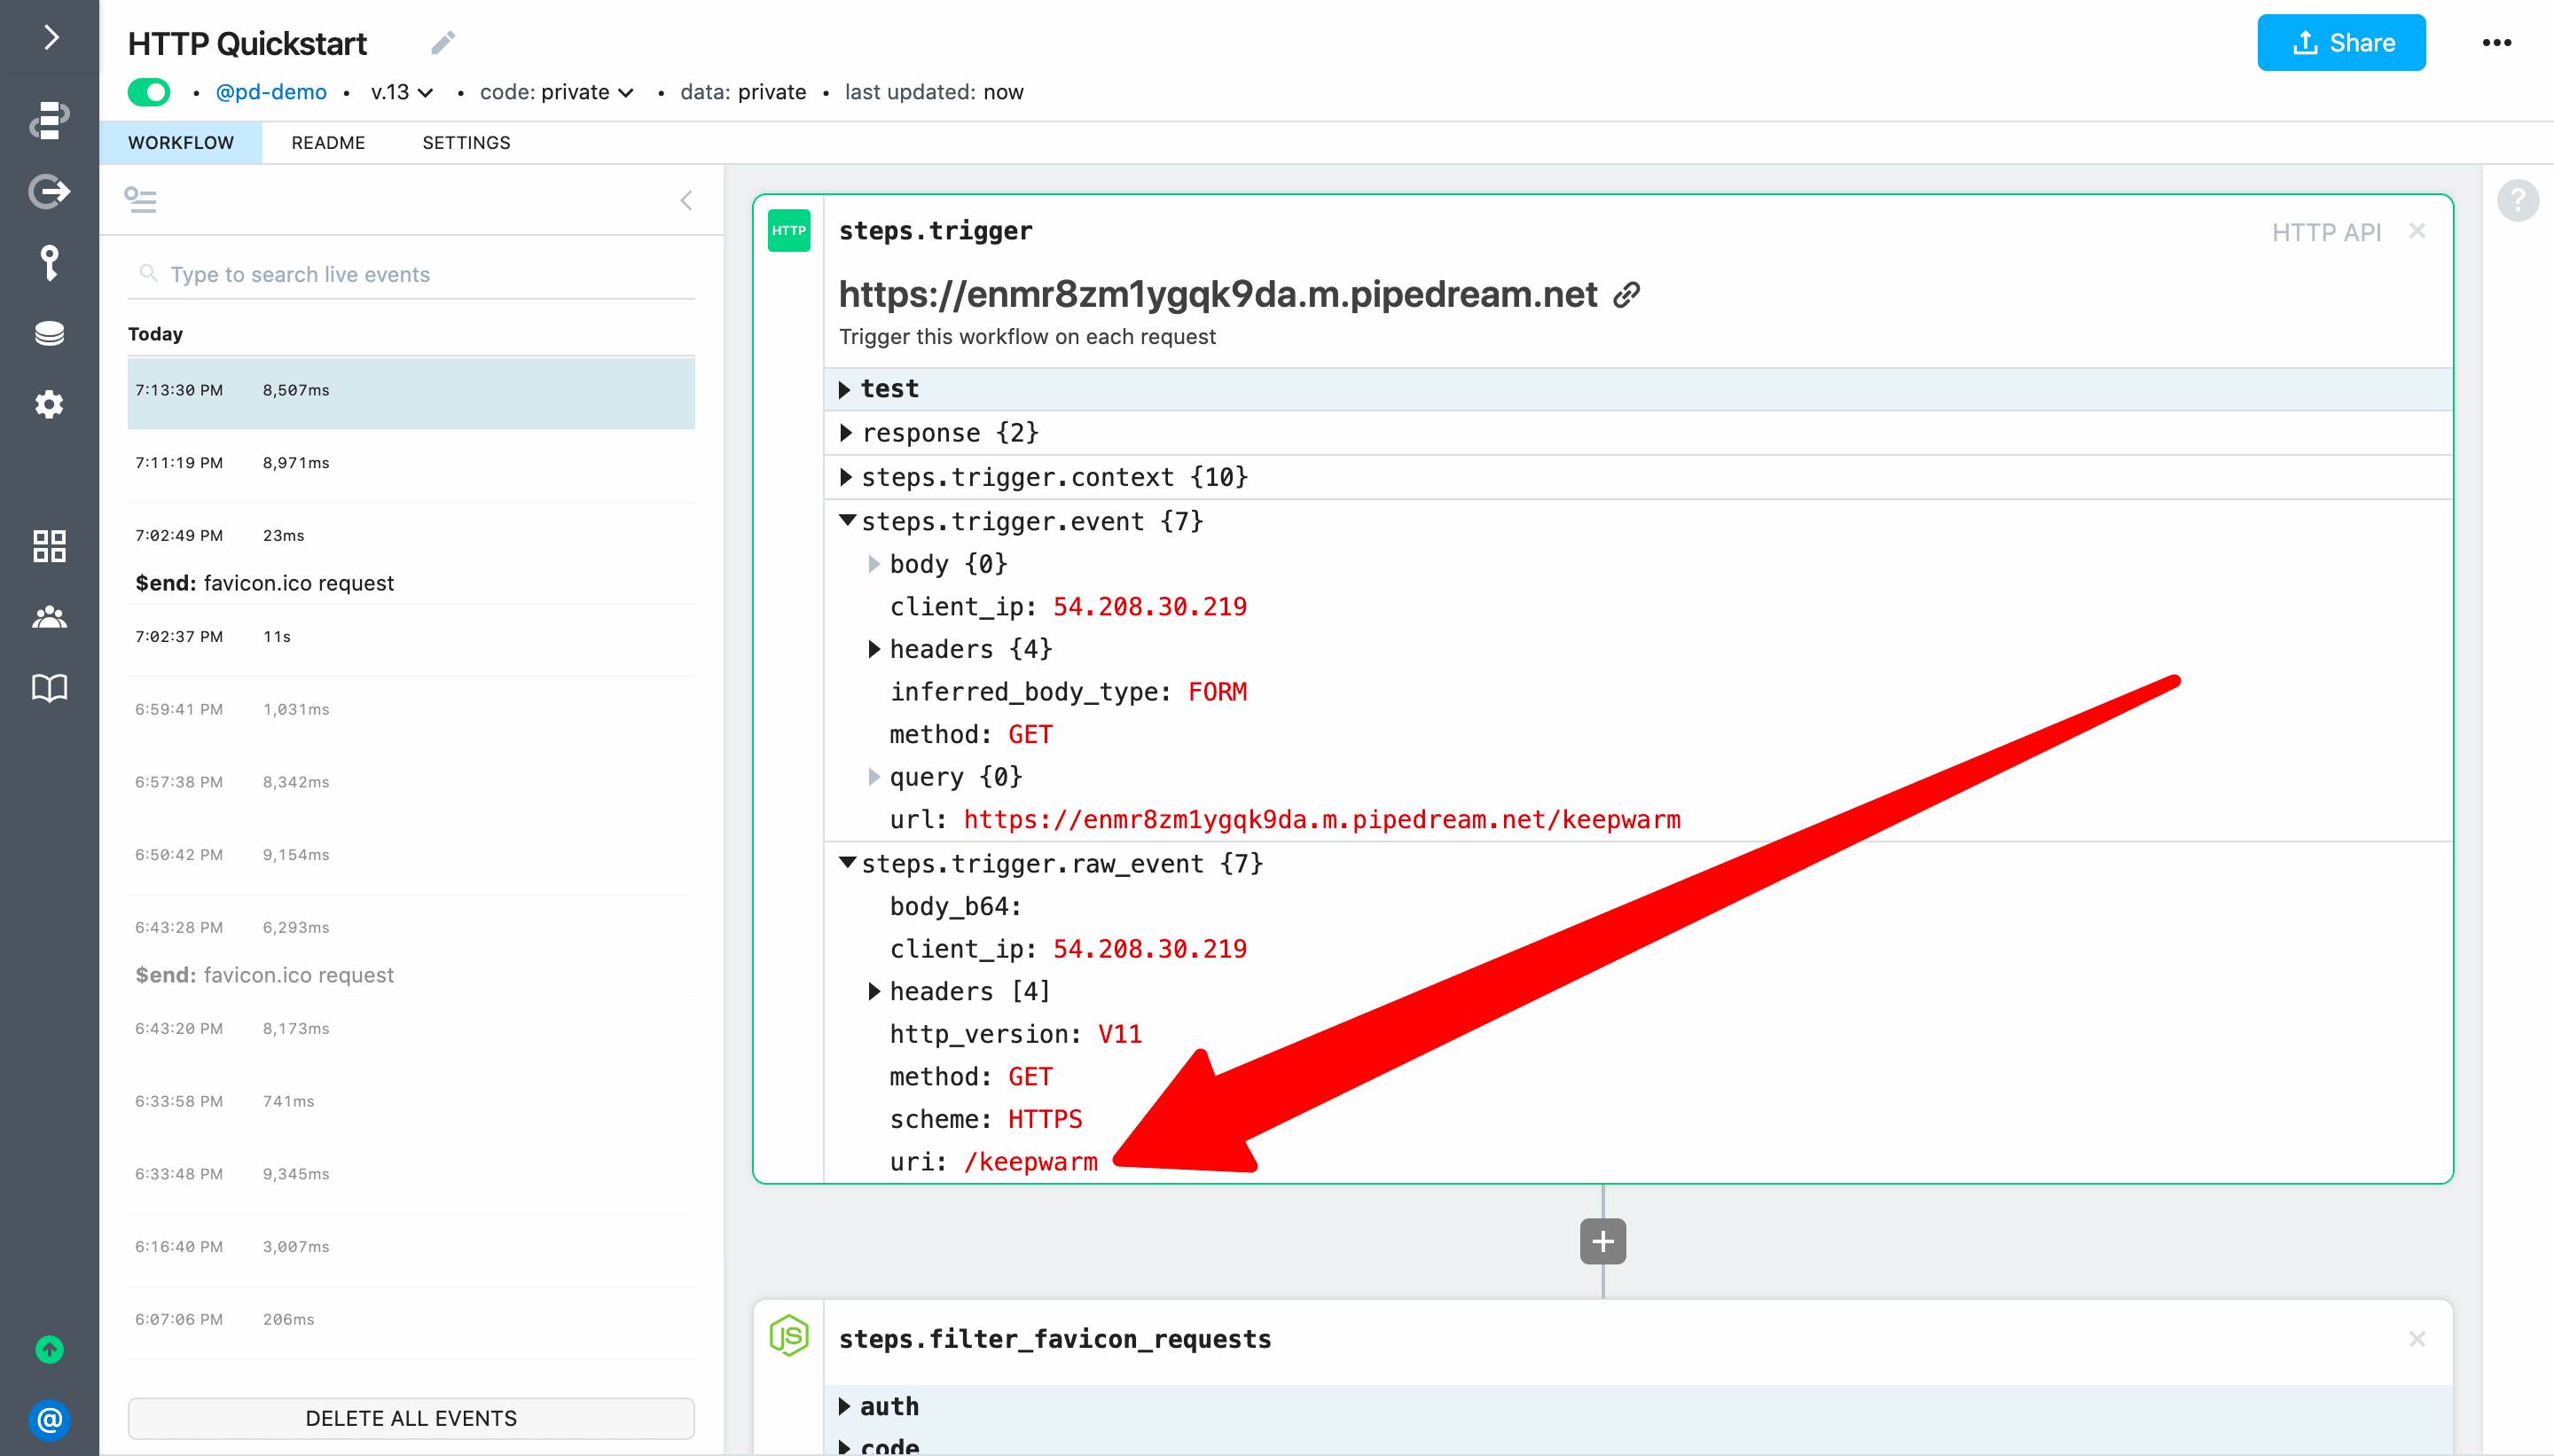This screenshot has width=2554, height=1456.
Task: Click the pencil icon to rename workflow
Action: tap(443, 43)
